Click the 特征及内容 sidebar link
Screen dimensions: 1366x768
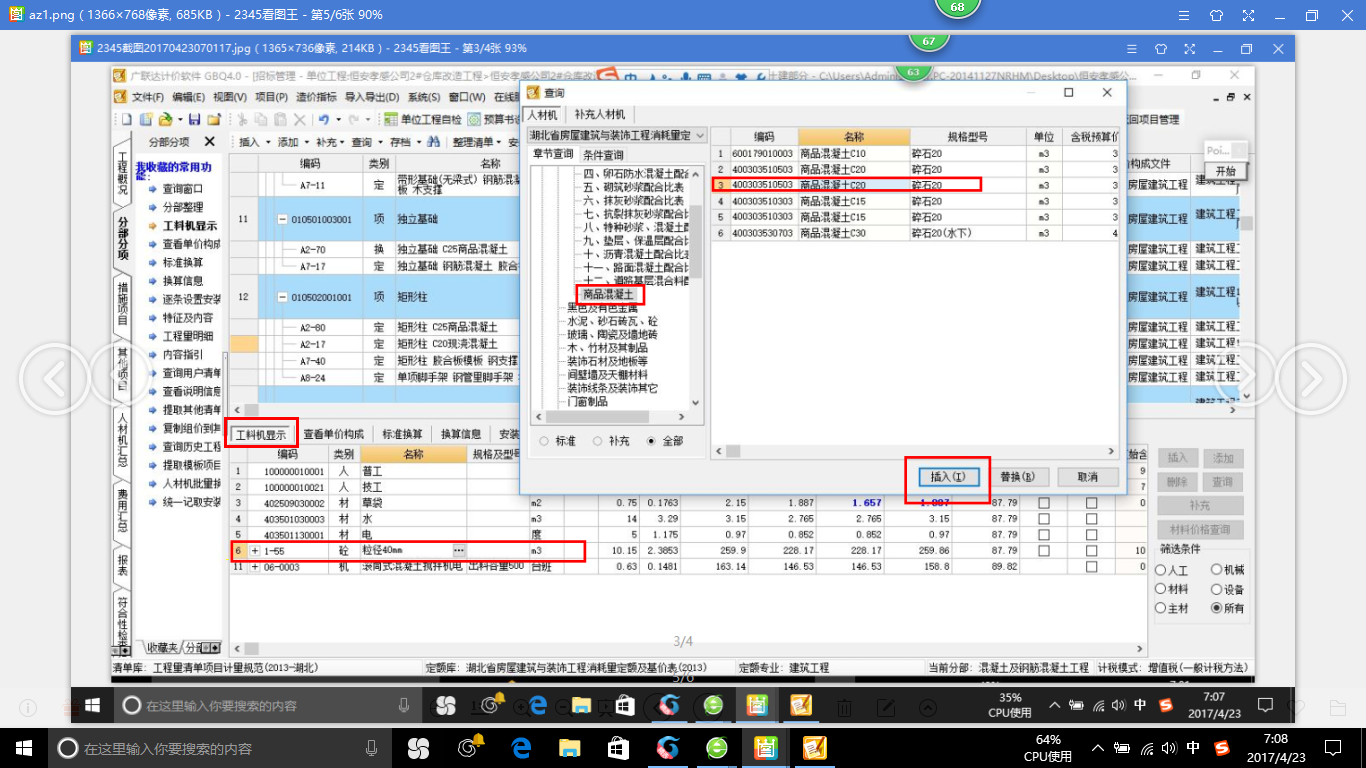pos(188,317)
